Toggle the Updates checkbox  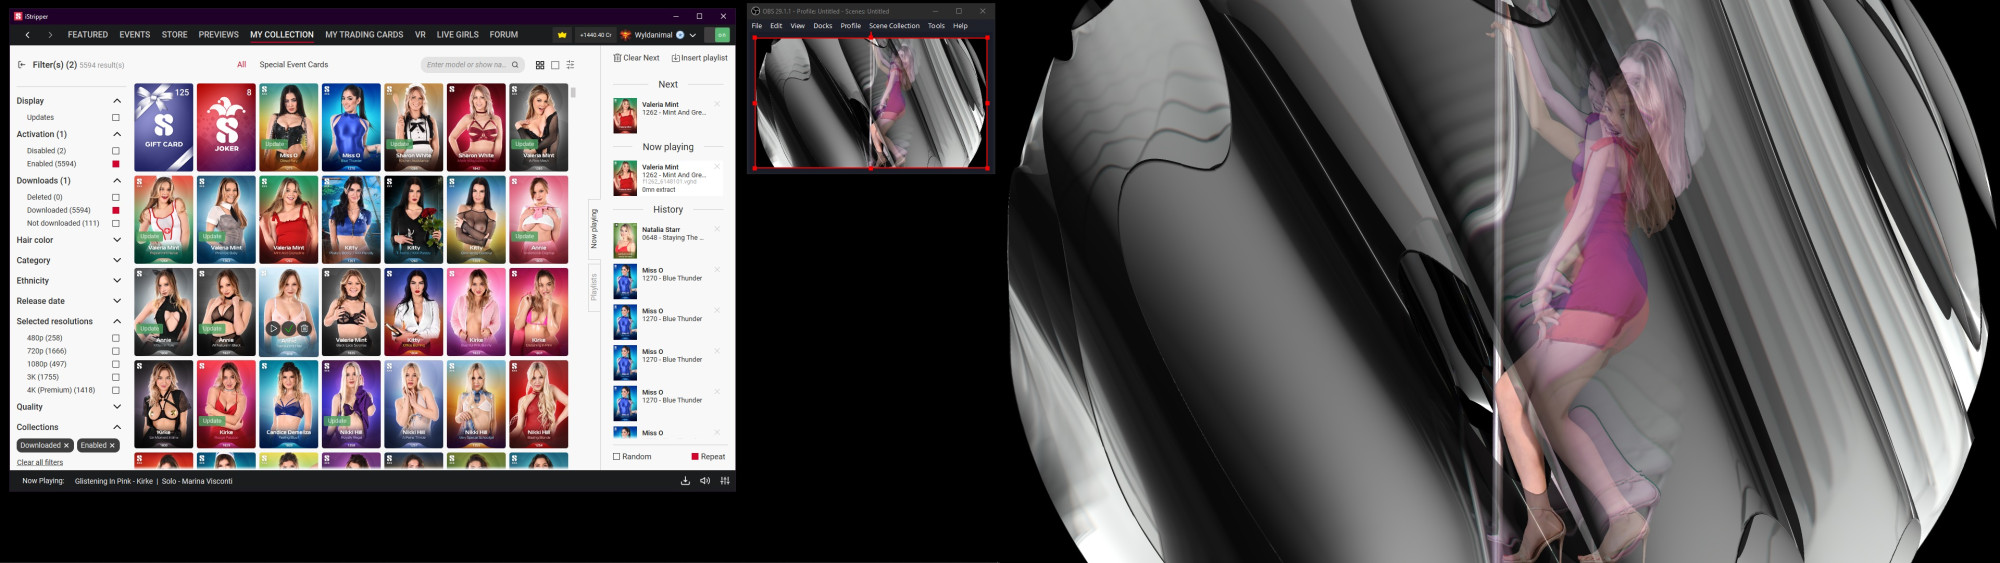click(116, 118)
